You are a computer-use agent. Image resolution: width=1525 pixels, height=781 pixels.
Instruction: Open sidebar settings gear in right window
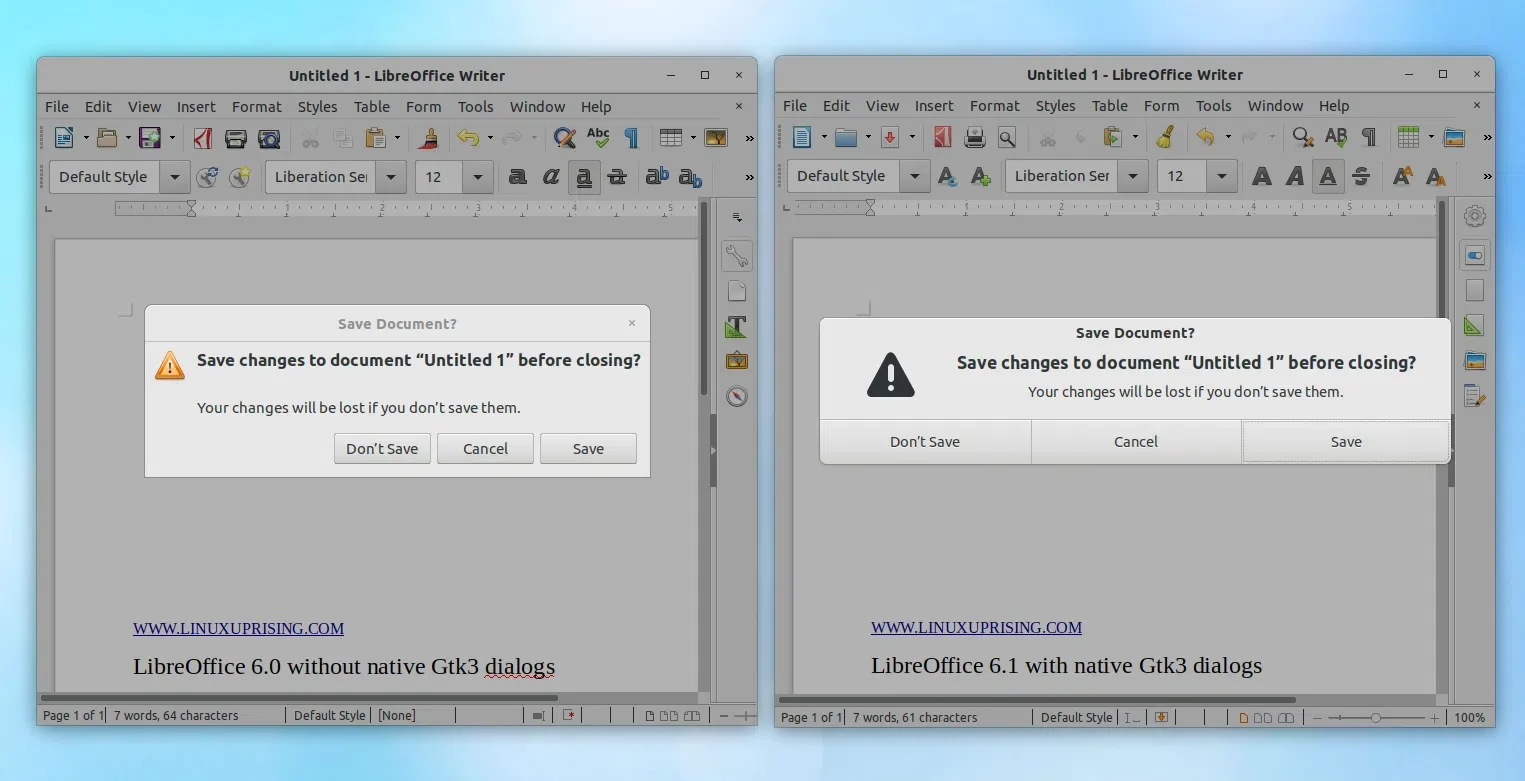click(1474, 216)
